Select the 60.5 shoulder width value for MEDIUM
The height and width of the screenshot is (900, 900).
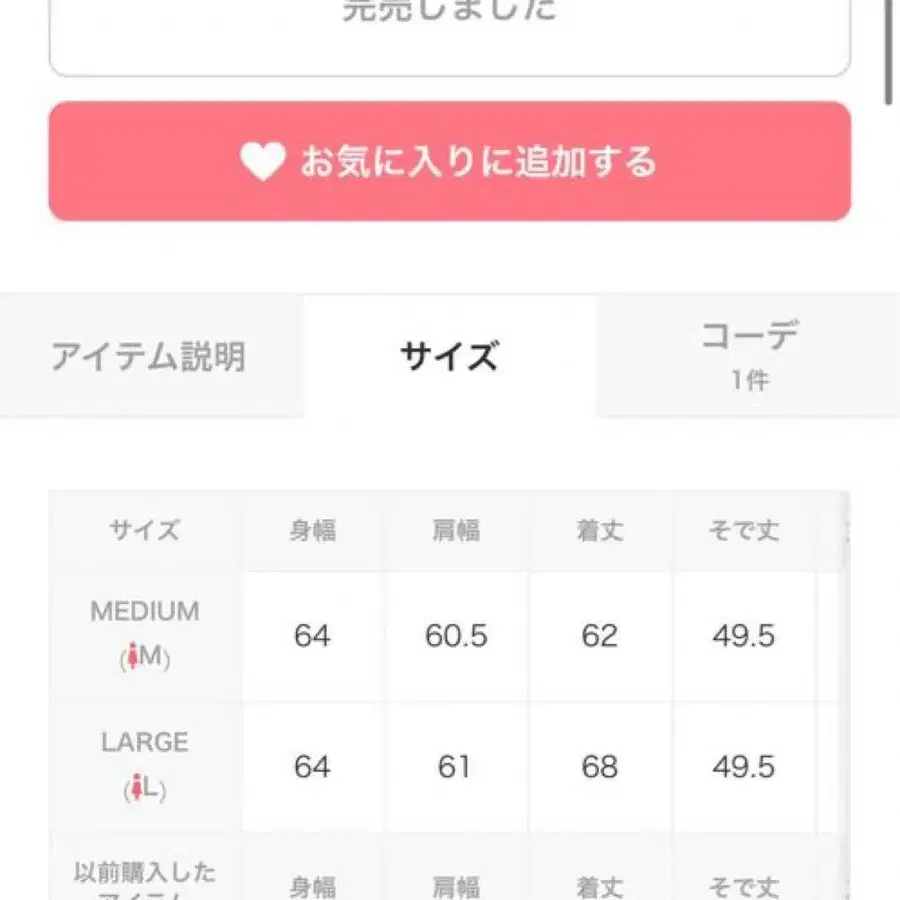[455, 637]
